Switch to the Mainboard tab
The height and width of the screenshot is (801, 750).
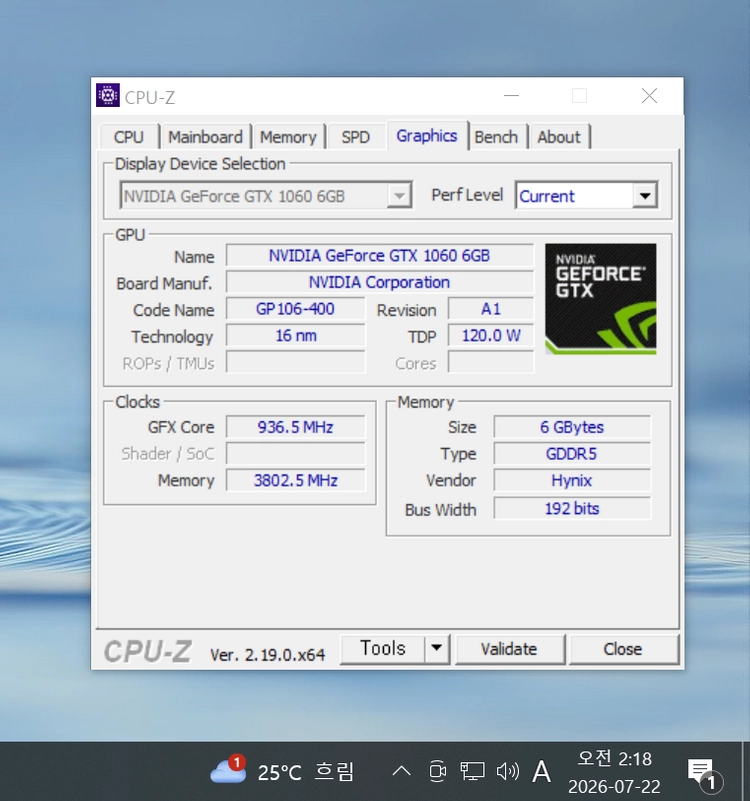pyautogui.click(x=205, y=137)
